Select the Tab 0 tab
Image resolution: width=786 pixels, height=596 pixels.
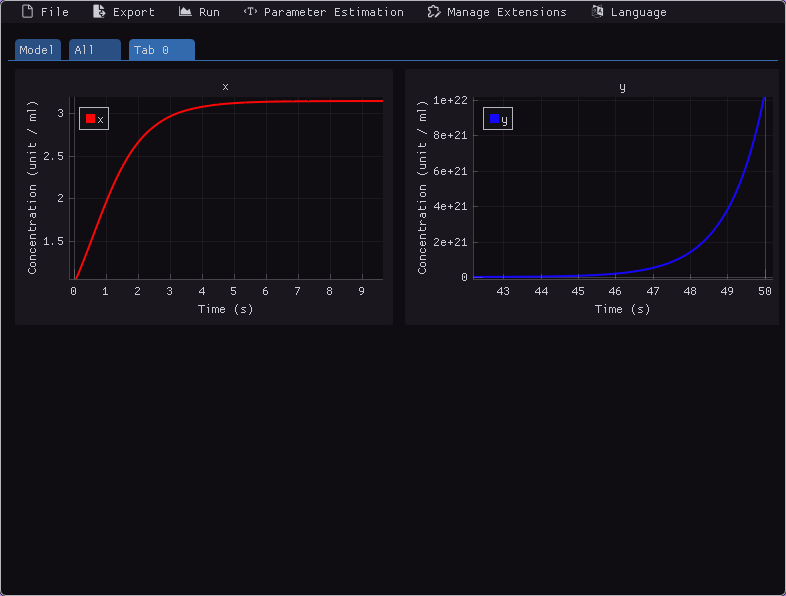(x=161, y=50)
